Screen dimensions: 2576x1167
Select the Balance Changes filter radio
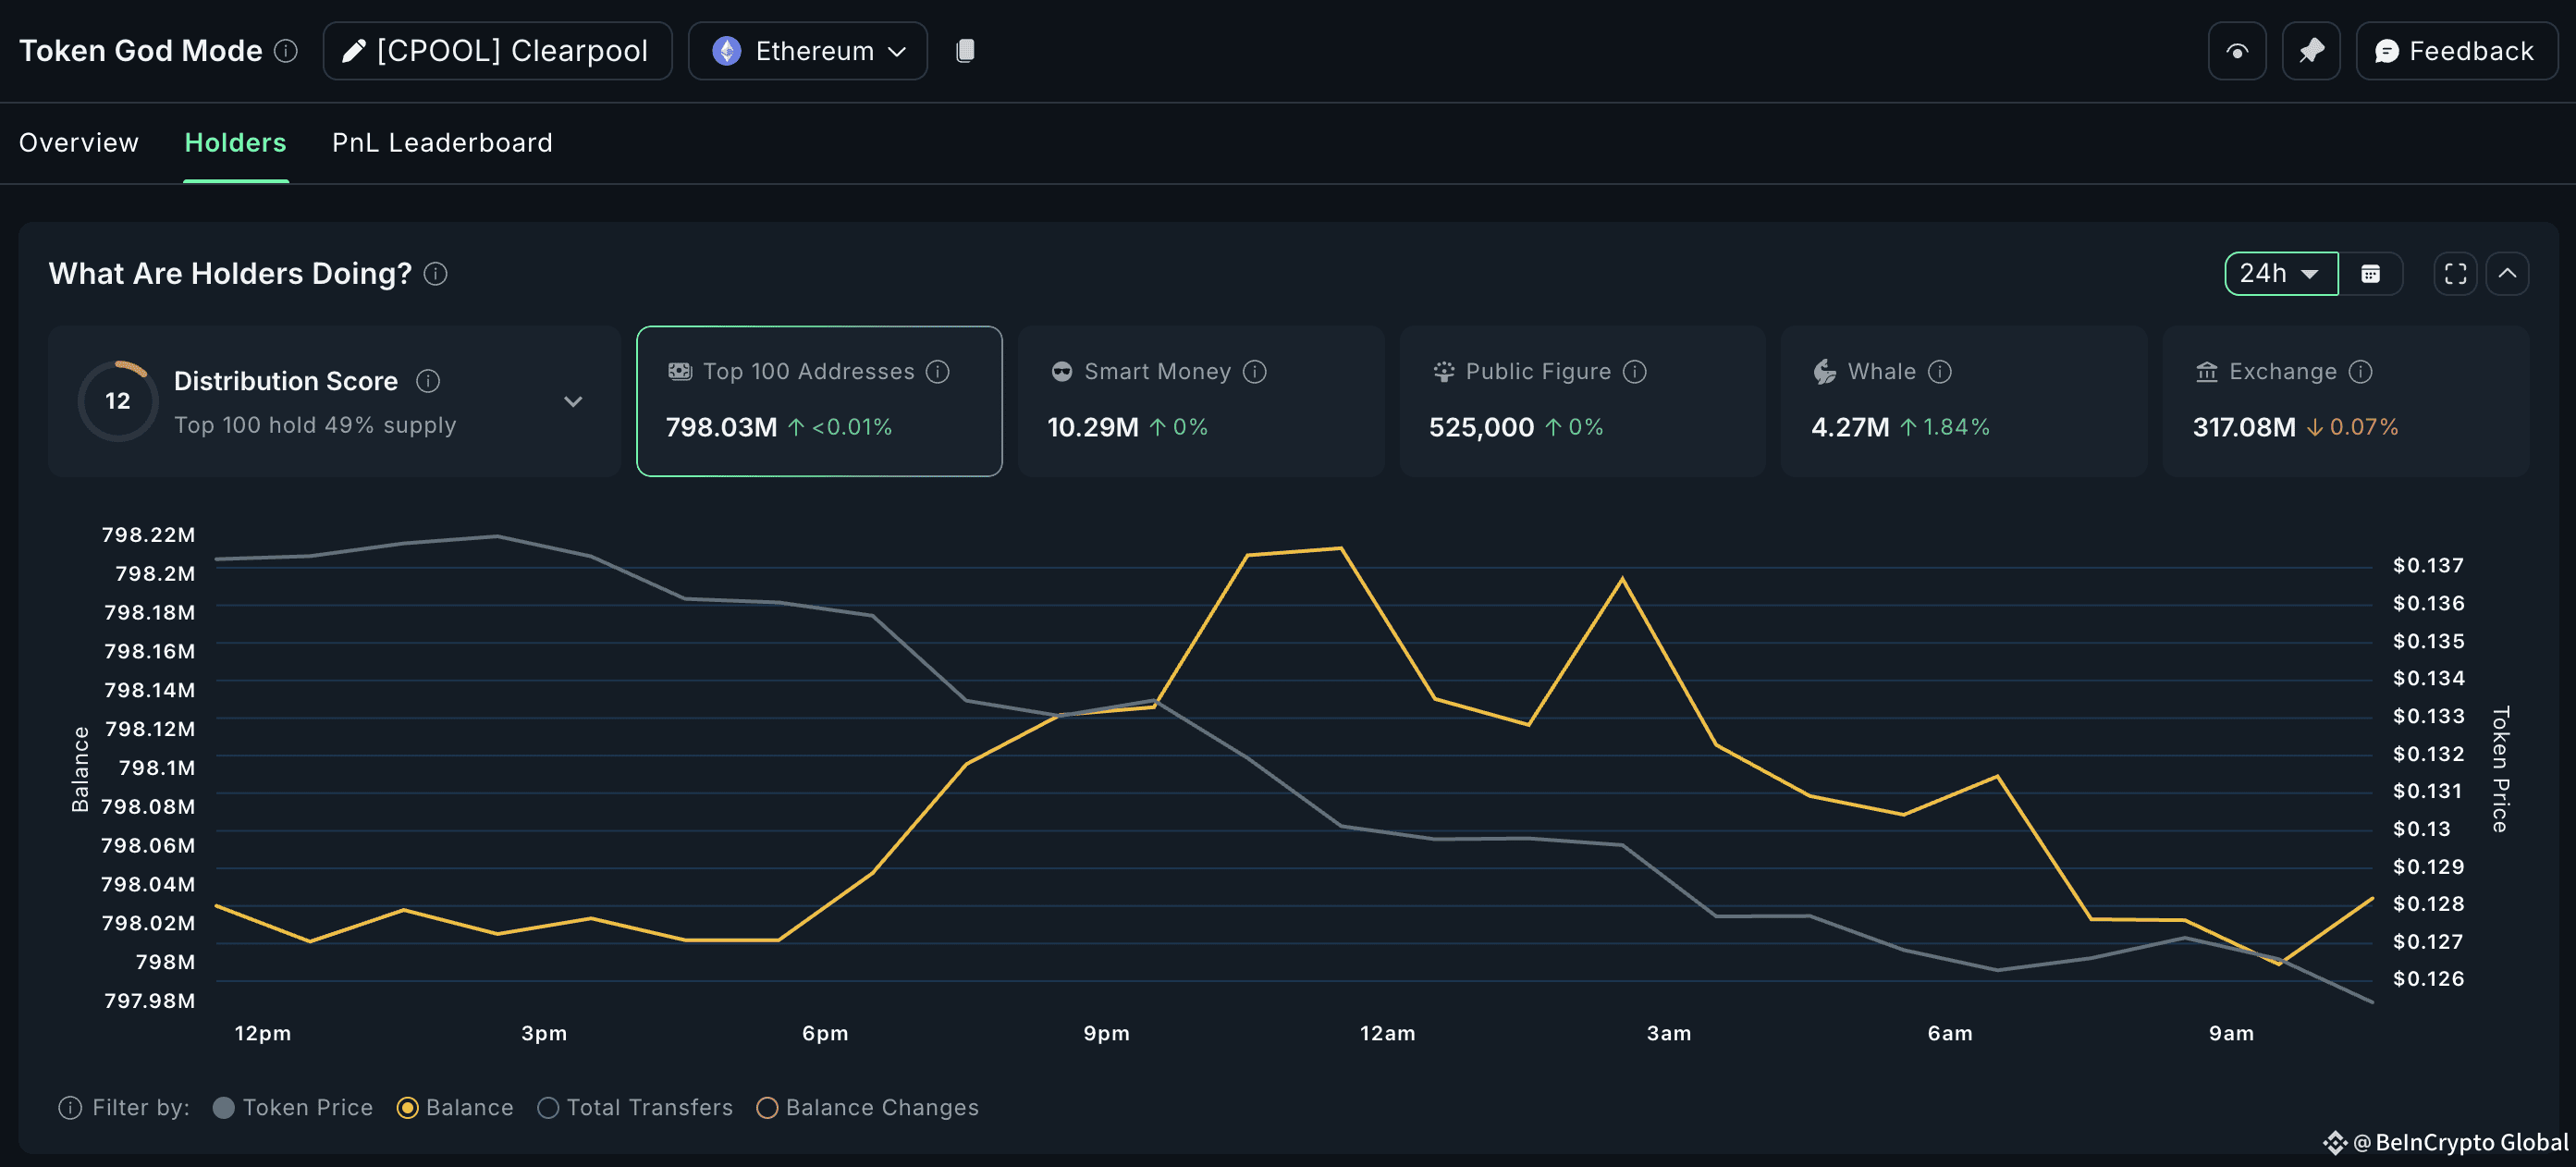click(x=767, y=1108)
